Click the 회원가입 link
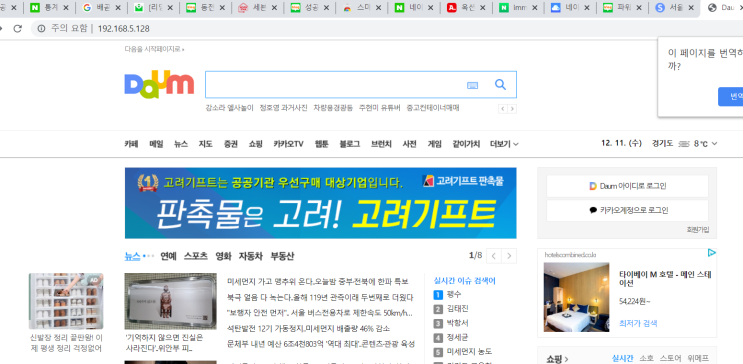This screenshot has height=364, width=743. point(698,229)
